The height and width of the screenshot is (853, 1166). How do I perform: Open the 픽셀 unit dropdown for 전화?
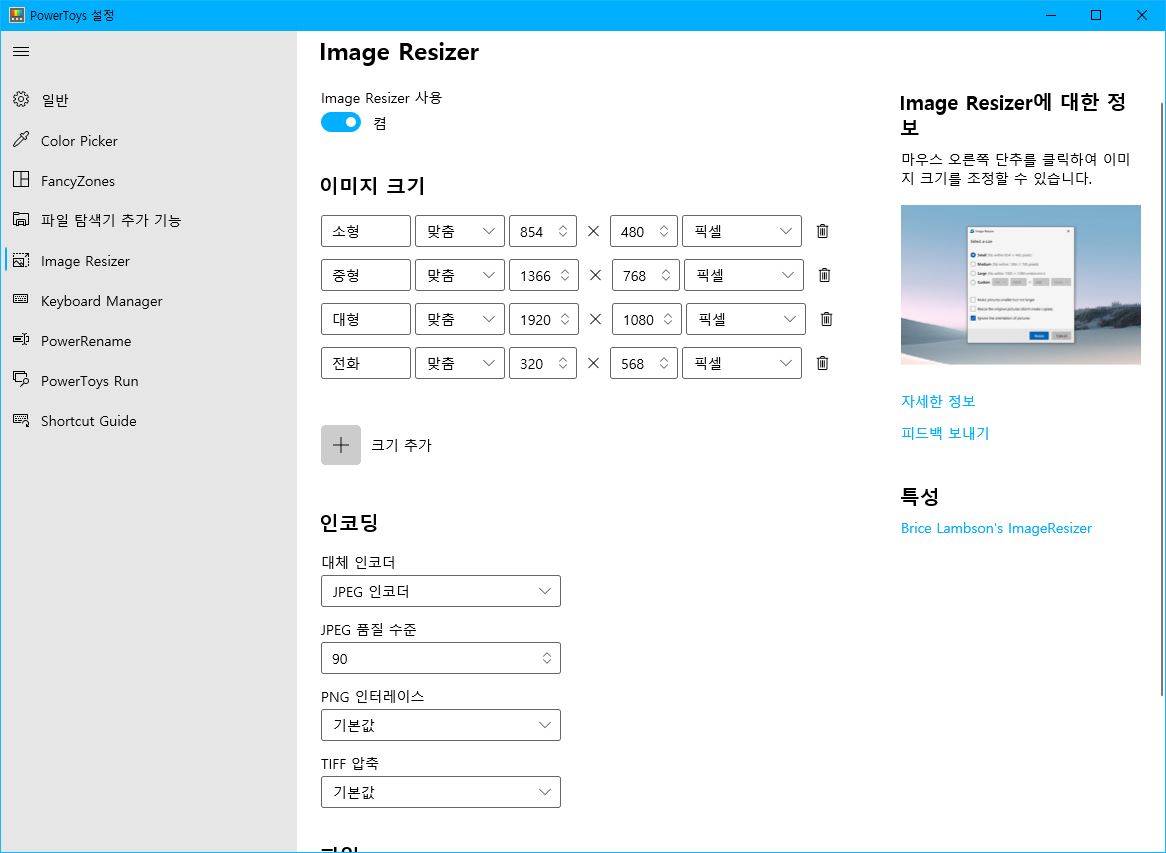click(x=742, y=363)
